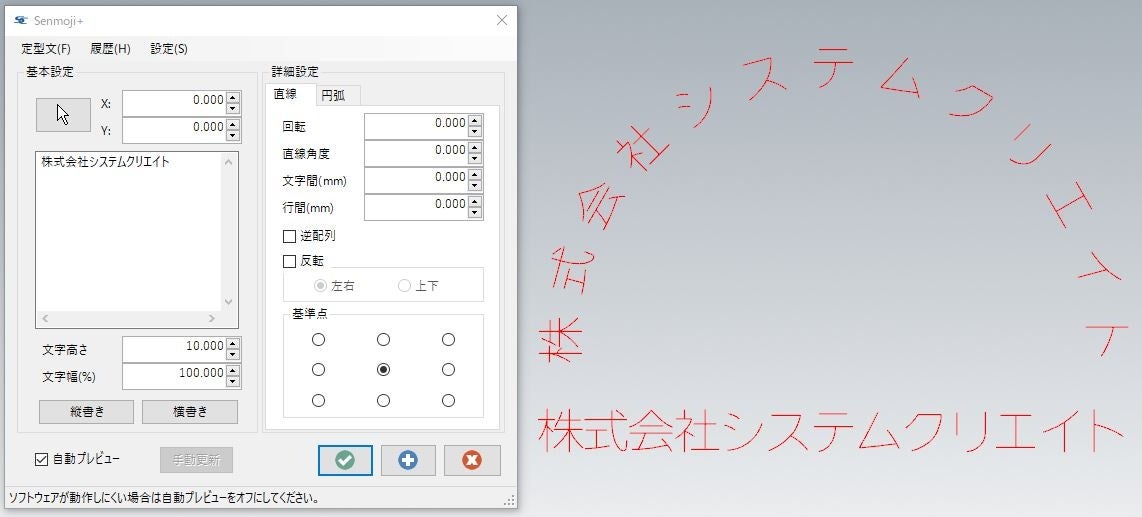Click the pointer pick-position button
Screen dimensions: 1142x517
(63, 114)
